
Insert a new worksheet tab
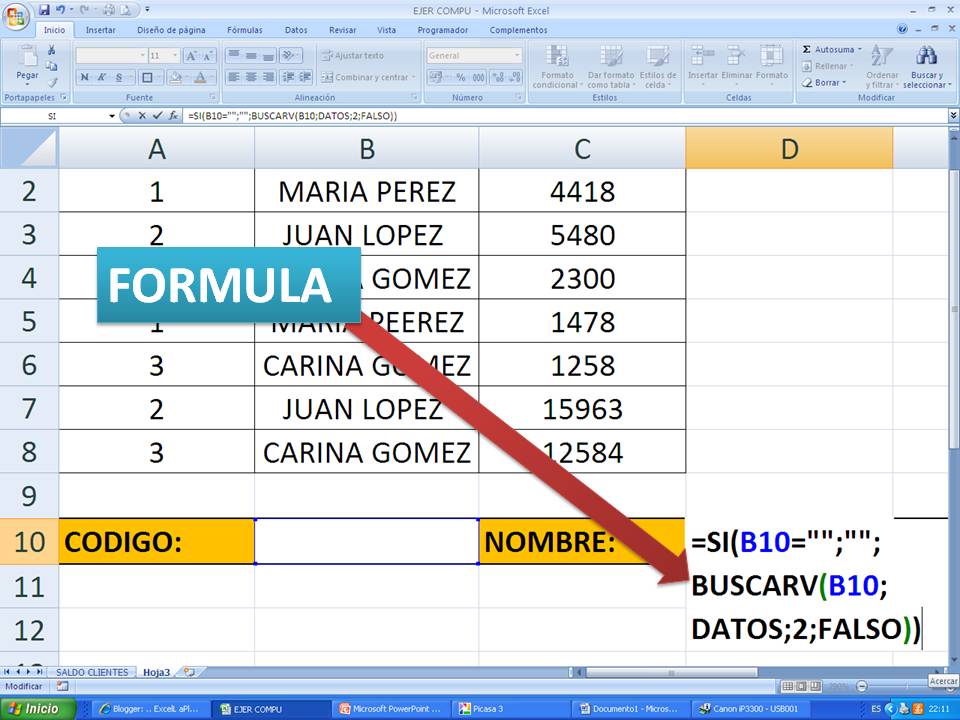pyautogui.click(x=189, y=672)
